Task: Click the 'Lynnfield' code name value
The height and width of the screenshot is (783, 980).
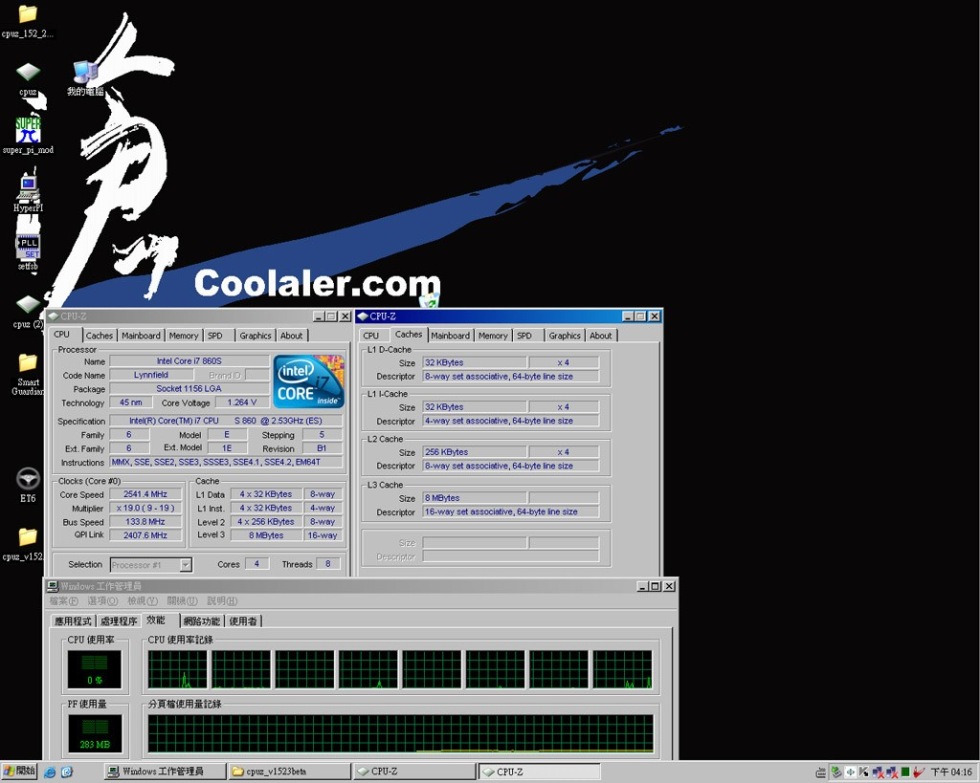Action: 151,375
